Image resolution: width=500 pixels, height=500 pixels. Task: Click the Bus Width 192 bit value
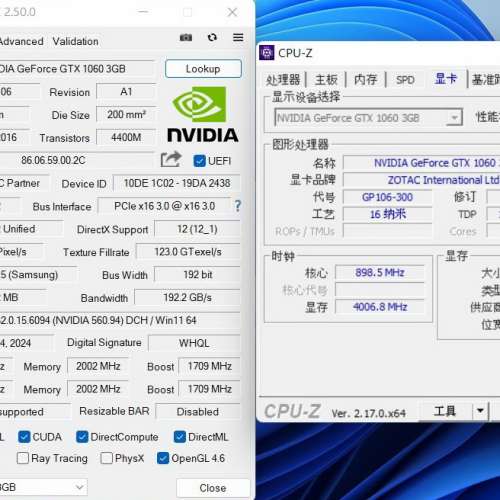[197, 275]
